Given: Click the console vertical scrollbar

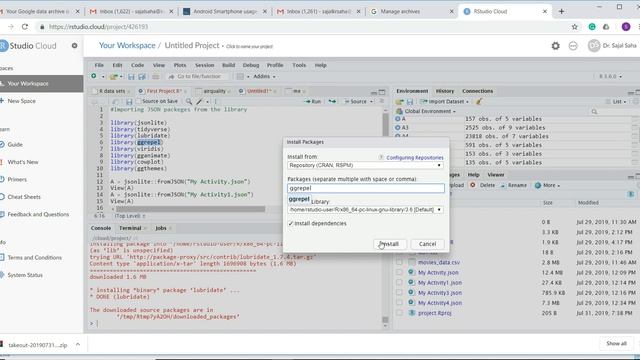Looking at the screenshot, I should point(385,320).
